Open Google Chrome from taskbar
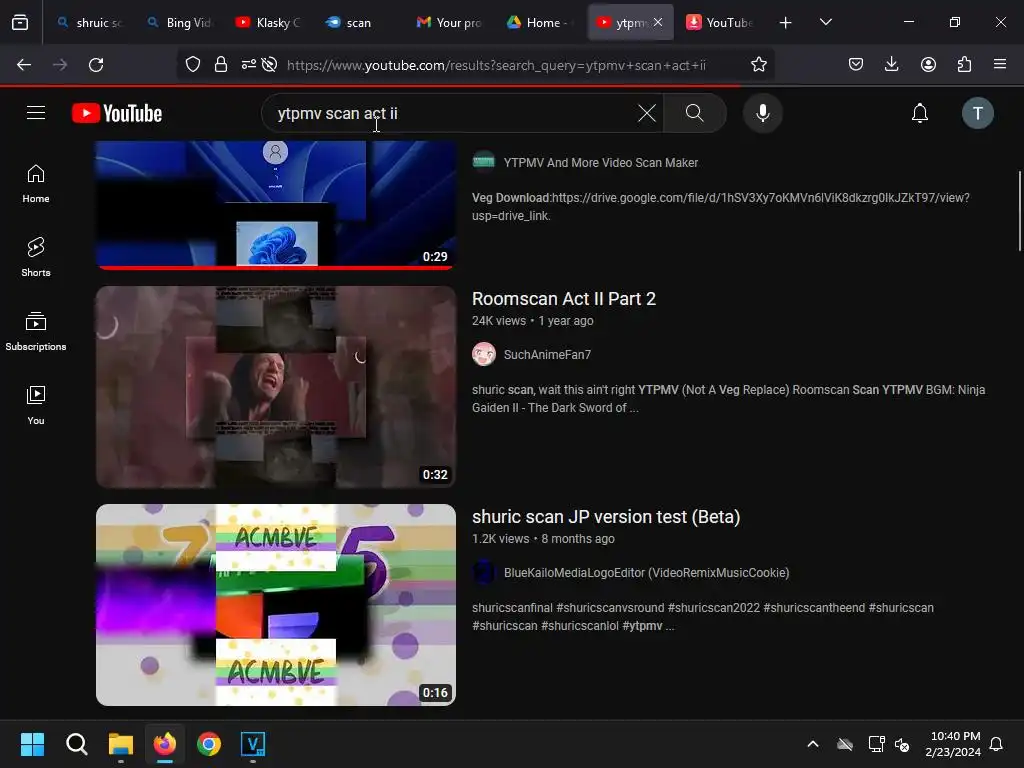1024x768 pixels. [209, 743]
